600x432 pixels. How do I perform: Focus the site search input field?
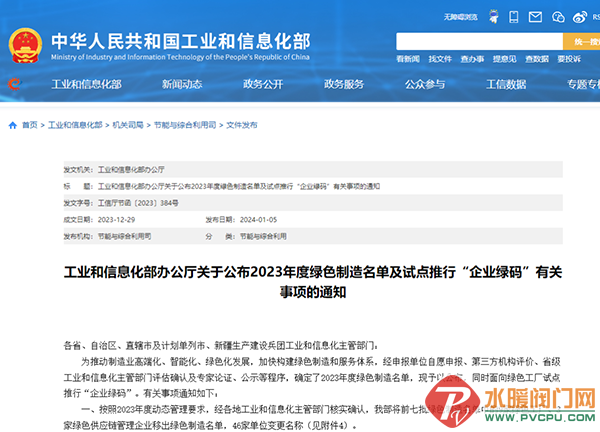click(x=479, y=41)
